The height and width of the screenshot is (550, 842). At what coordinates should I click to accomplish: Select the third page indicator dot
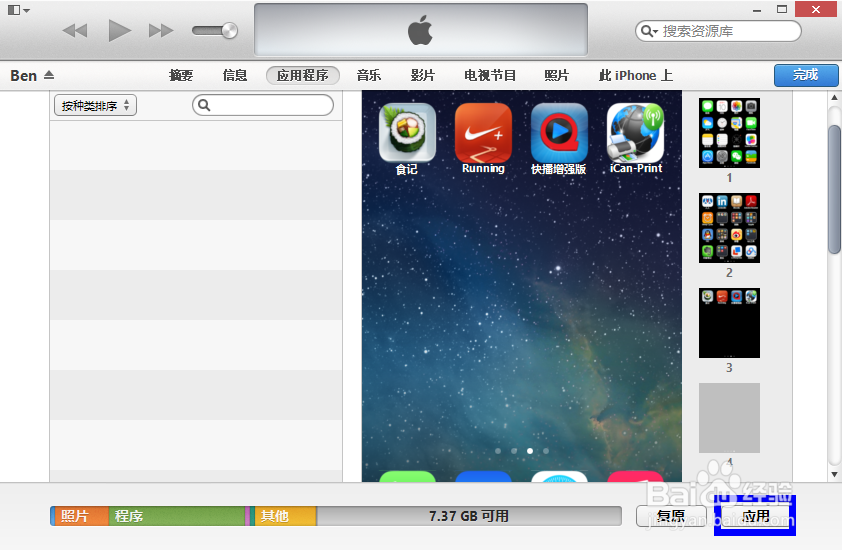click(530, 451)
